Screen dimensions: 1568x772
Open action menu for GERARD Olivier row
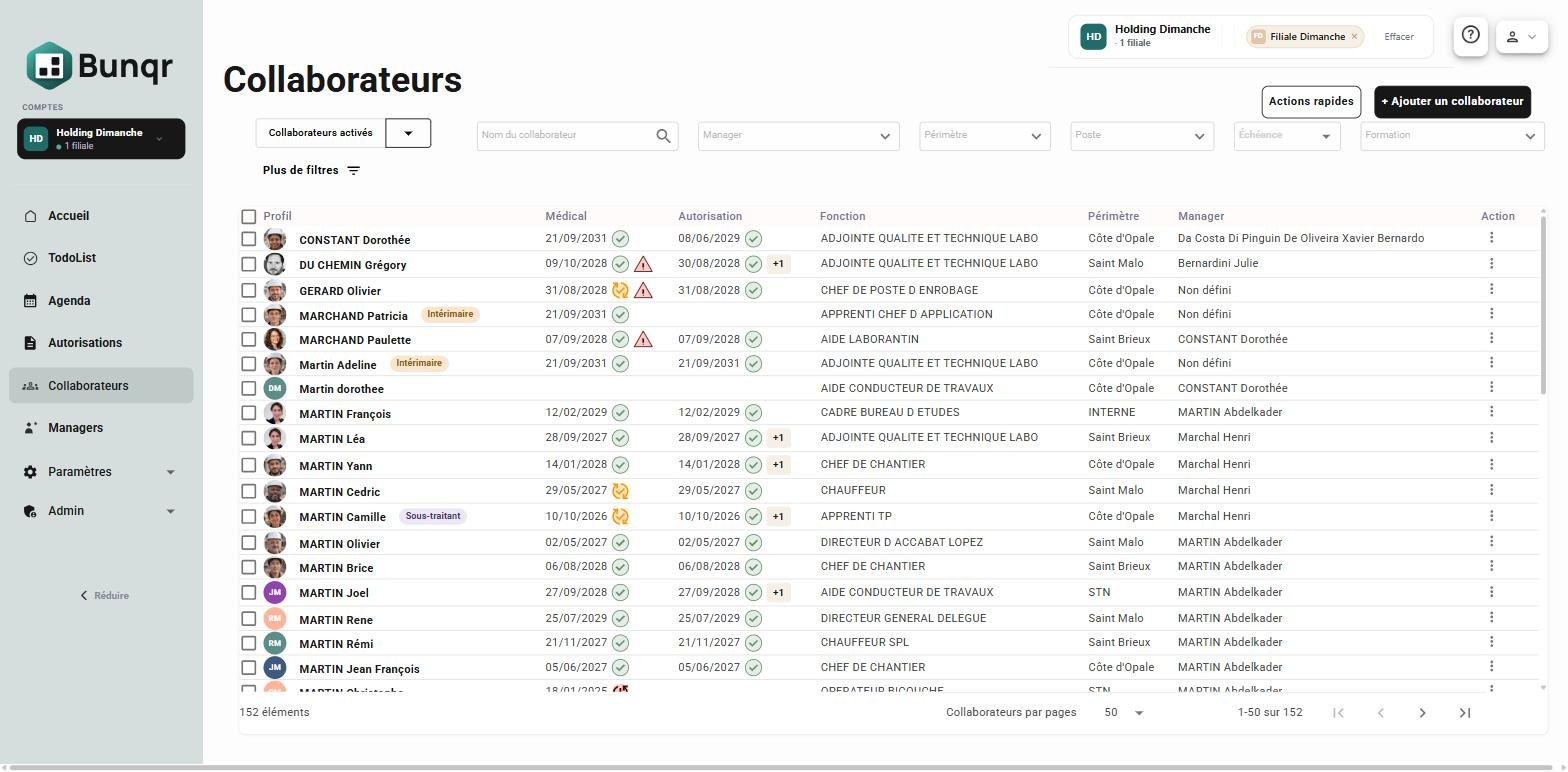coord(1491,289)
